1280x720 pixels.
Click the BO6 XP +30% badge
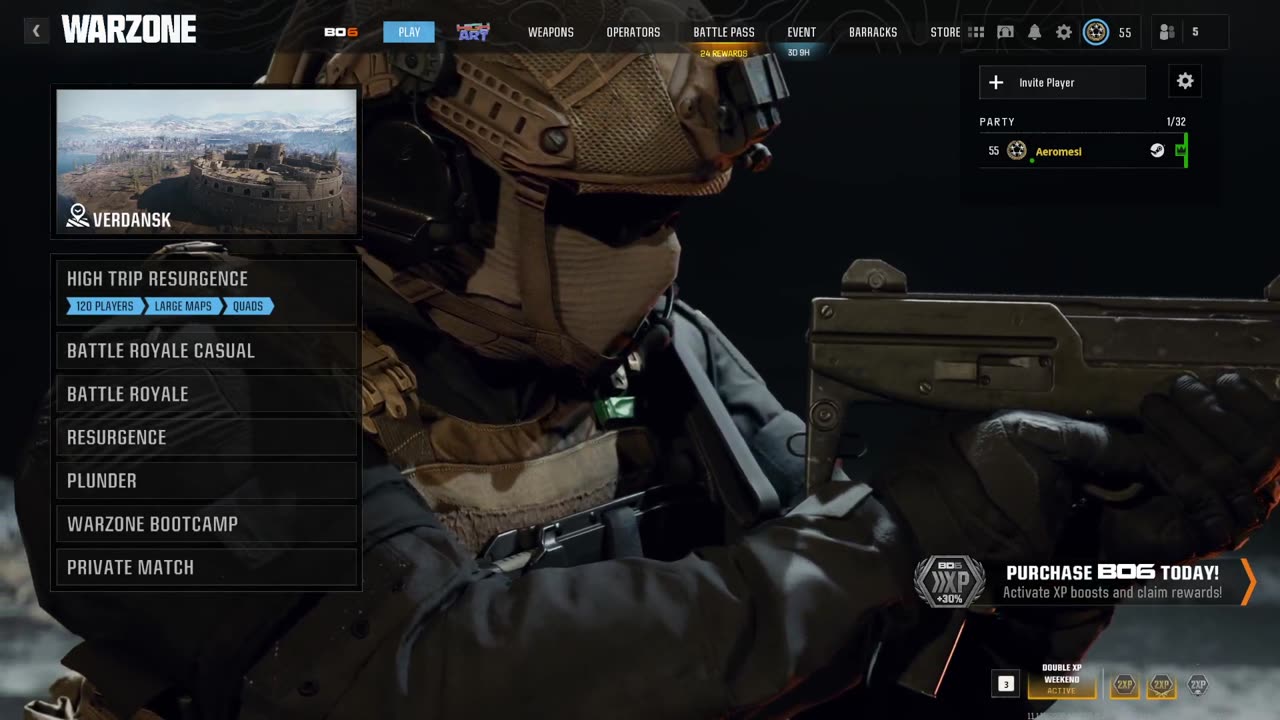tap(950, 582)
